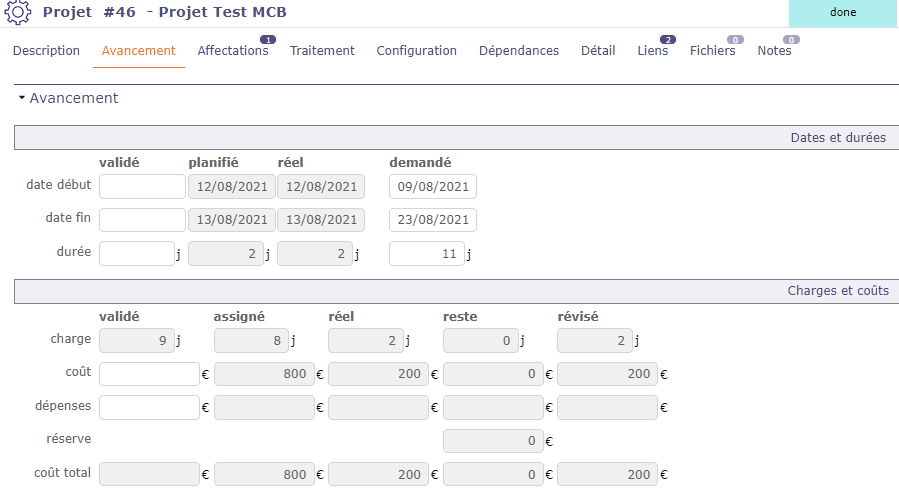Click the done status indicator
The height and width of the screenshot is (493, 899).
tap(842, 13)
